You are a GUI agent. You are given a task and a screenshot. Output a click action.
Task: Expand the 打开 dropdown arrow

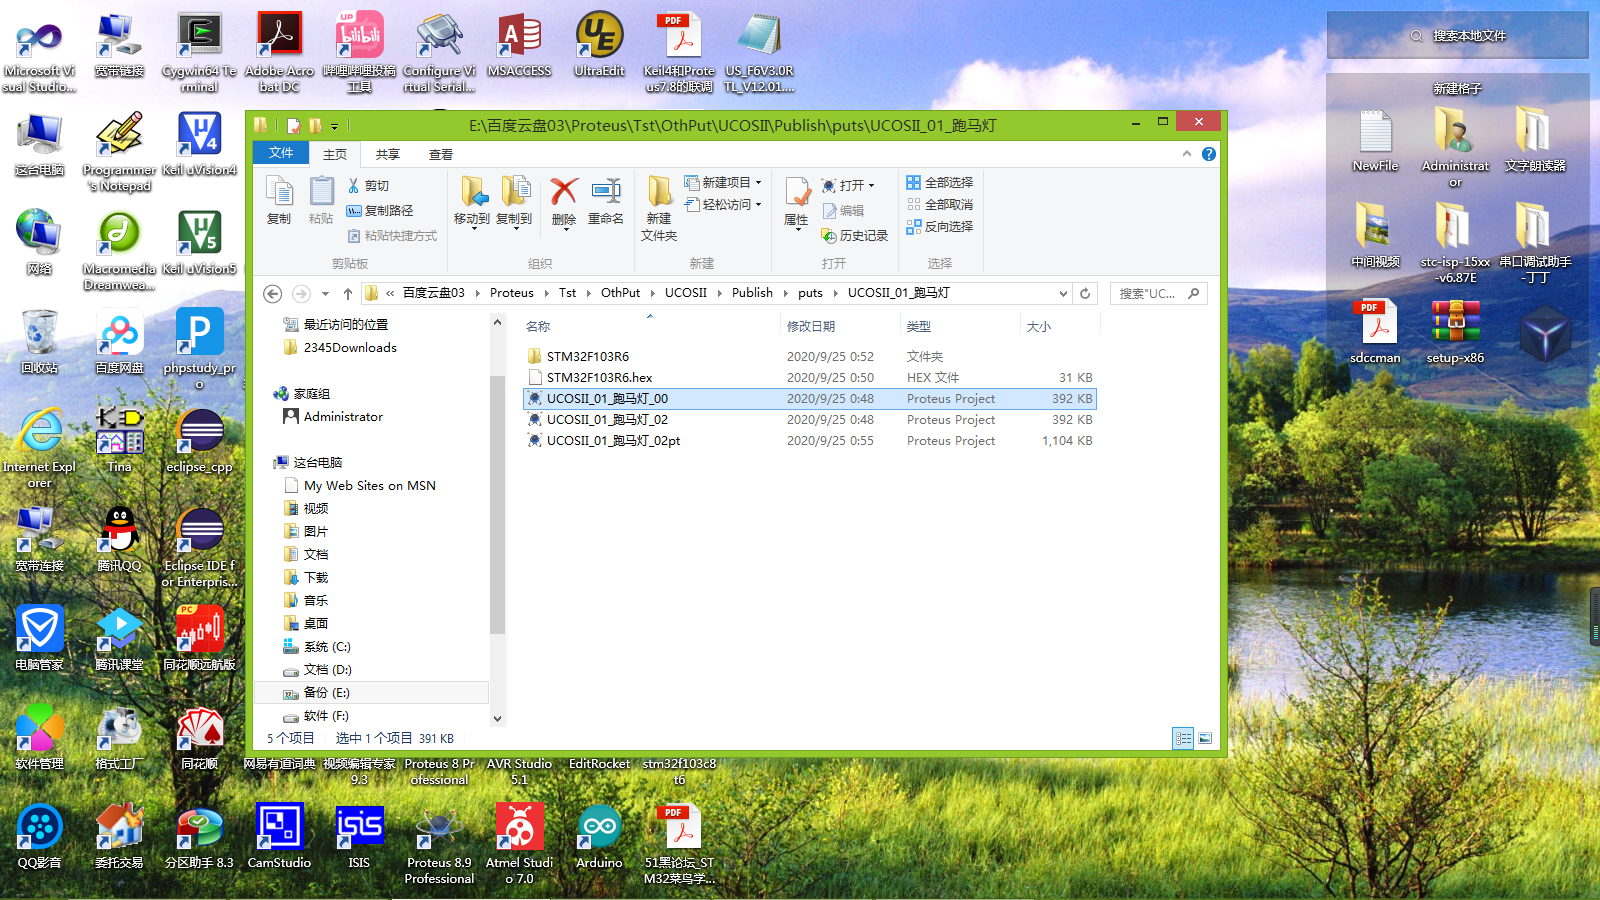tap(869, 184)
